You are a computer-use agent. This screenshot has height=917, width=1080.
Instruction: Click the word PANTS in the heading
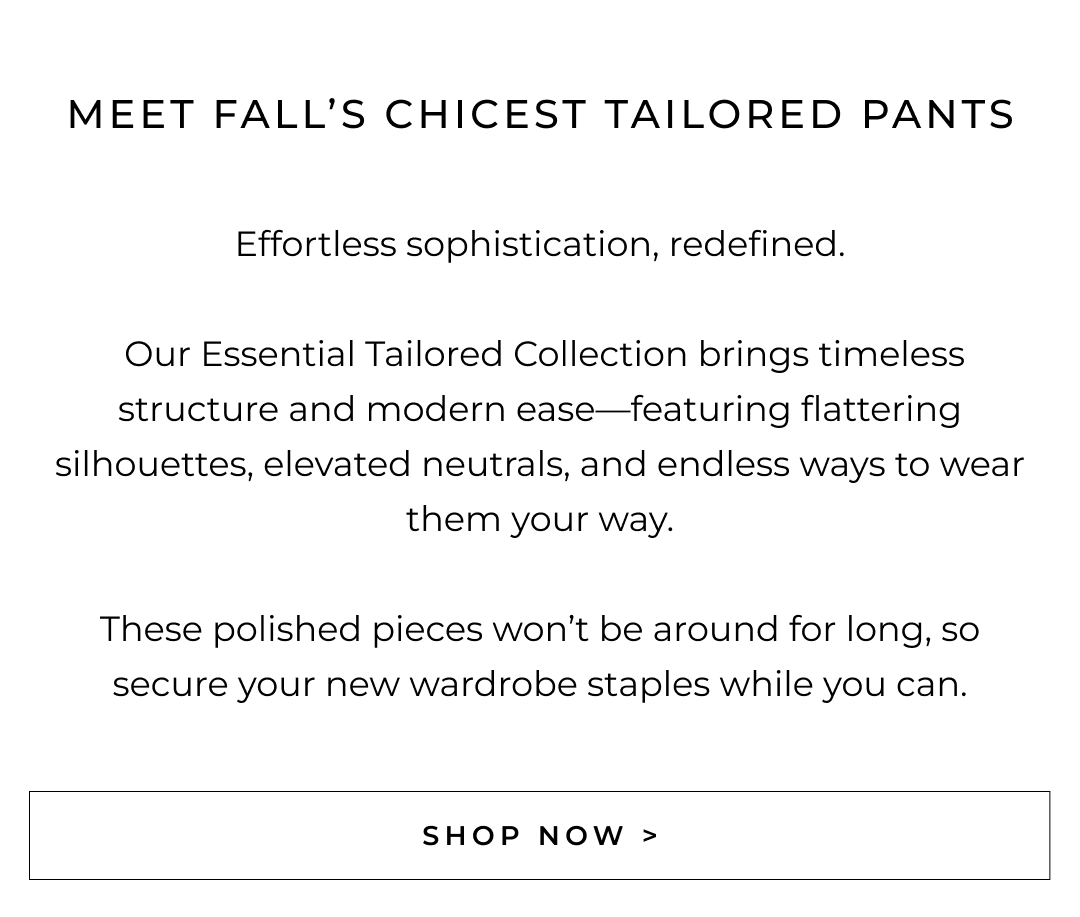pos(939,115)
